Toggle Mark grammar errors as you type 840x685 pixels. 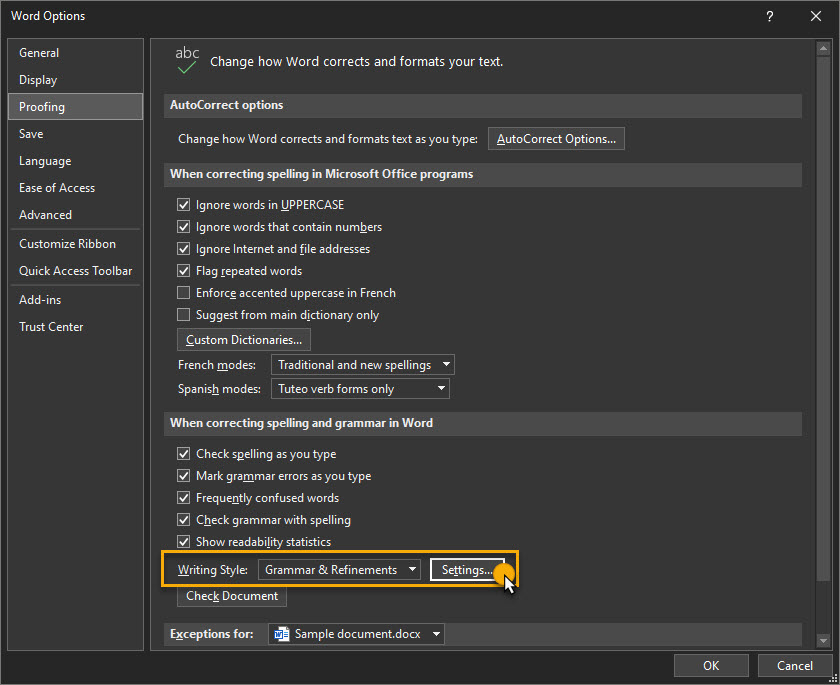(x=183, y=476)
